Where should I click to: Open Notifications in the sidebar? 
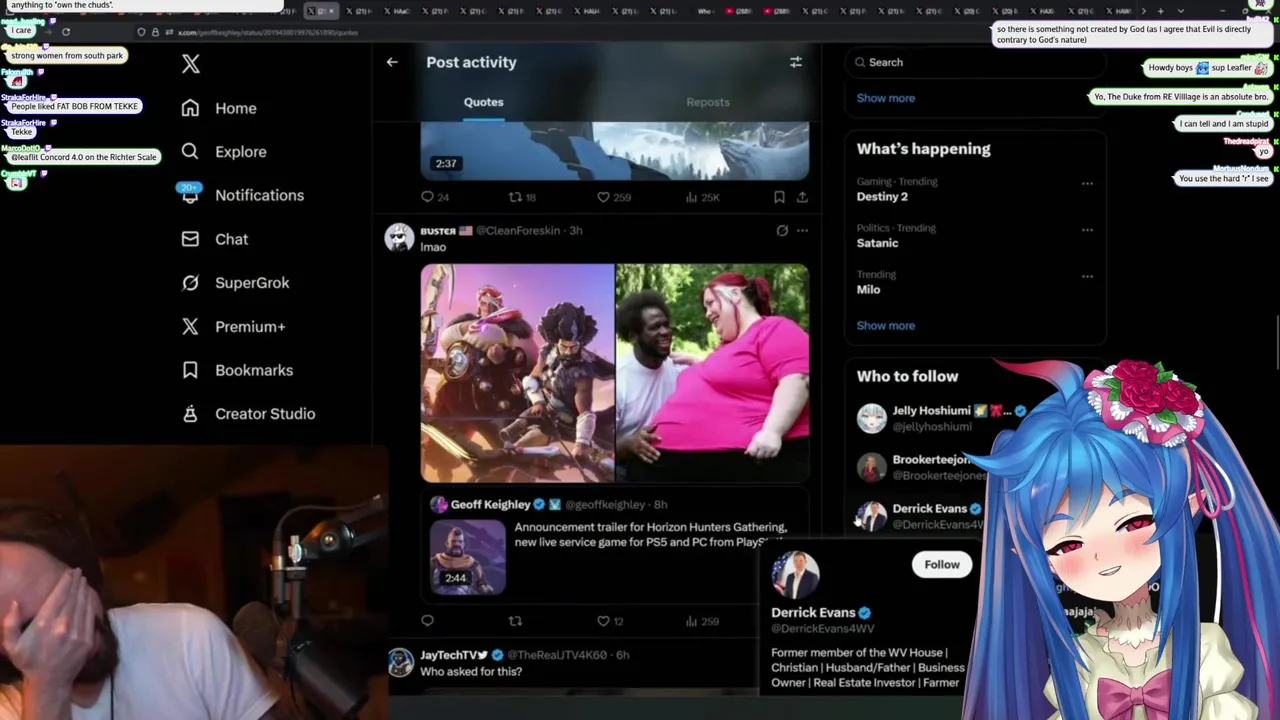(x=242, y=195)
